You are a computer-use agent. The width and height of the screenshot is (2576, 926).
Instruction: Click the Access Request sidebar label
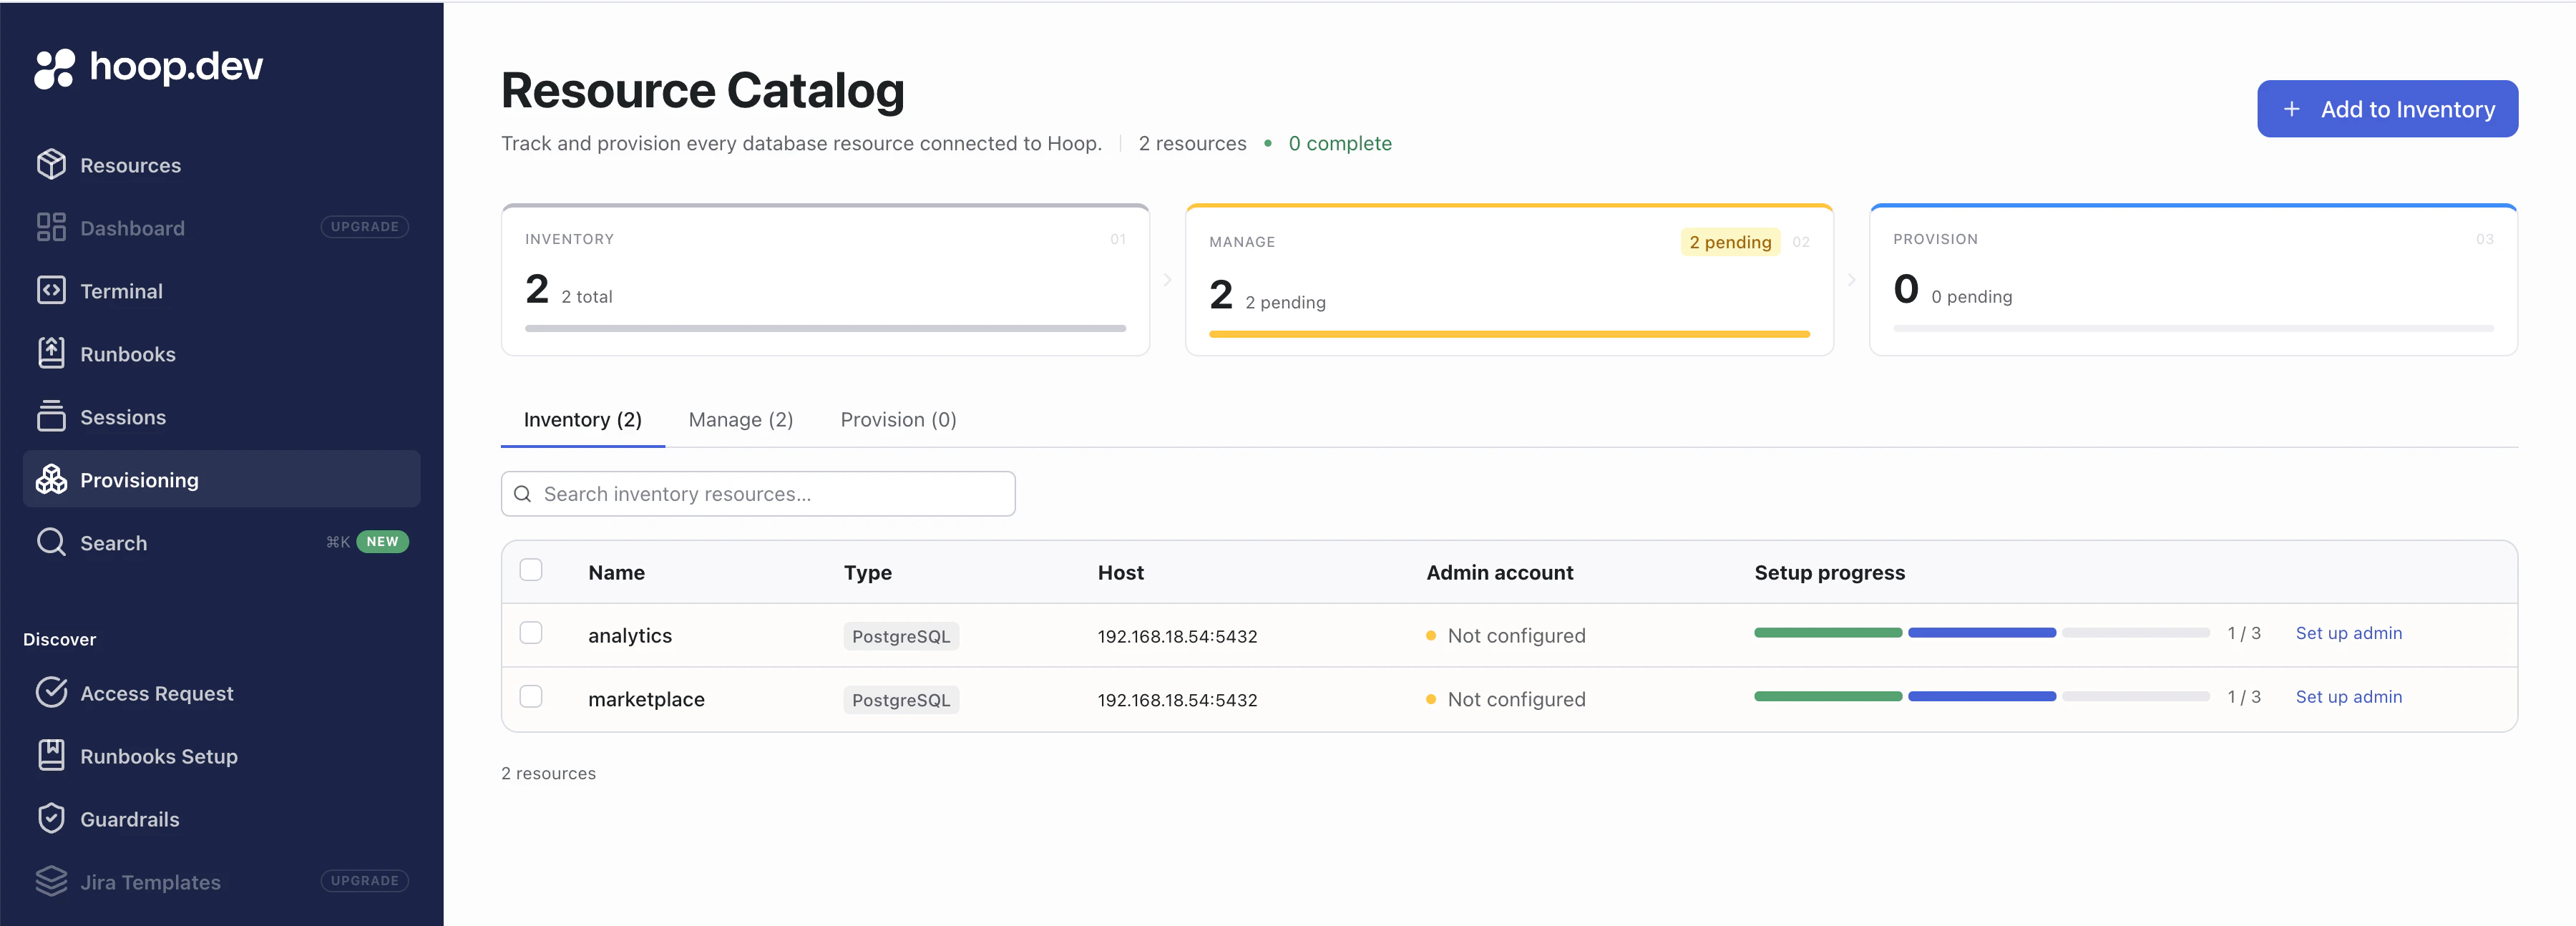coord(157,693)
